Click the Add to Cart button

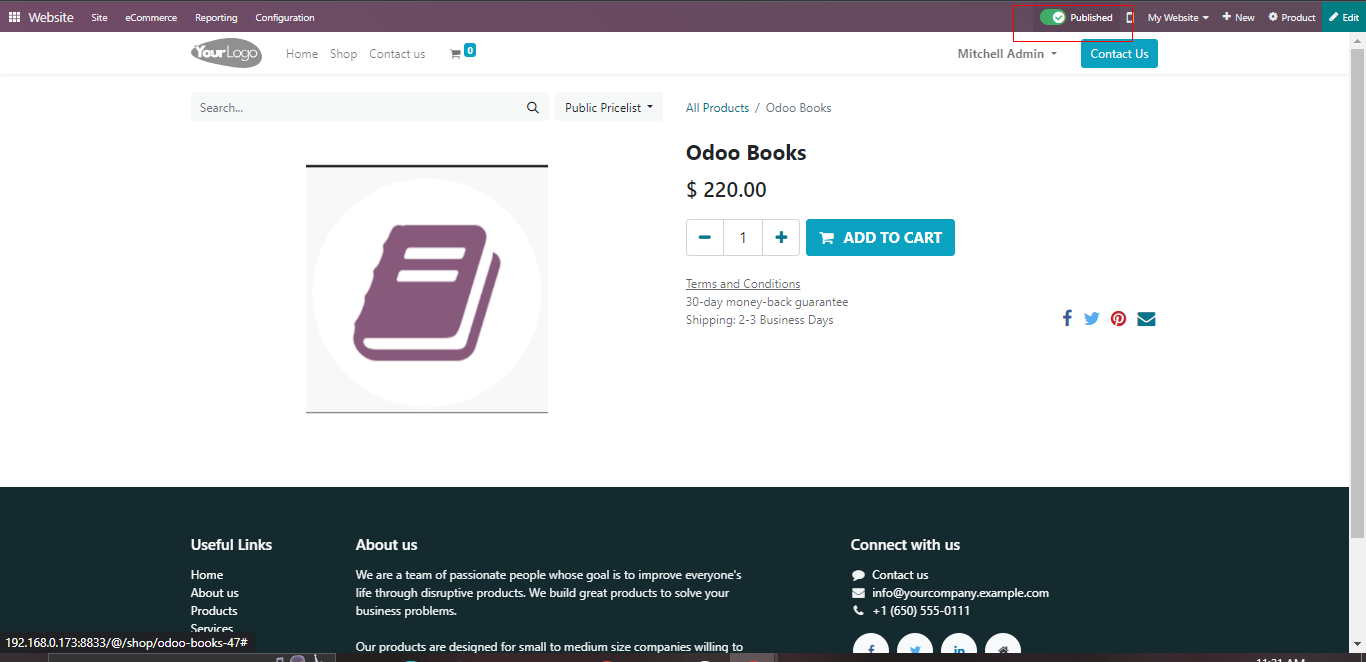click(x=880, y=238)
